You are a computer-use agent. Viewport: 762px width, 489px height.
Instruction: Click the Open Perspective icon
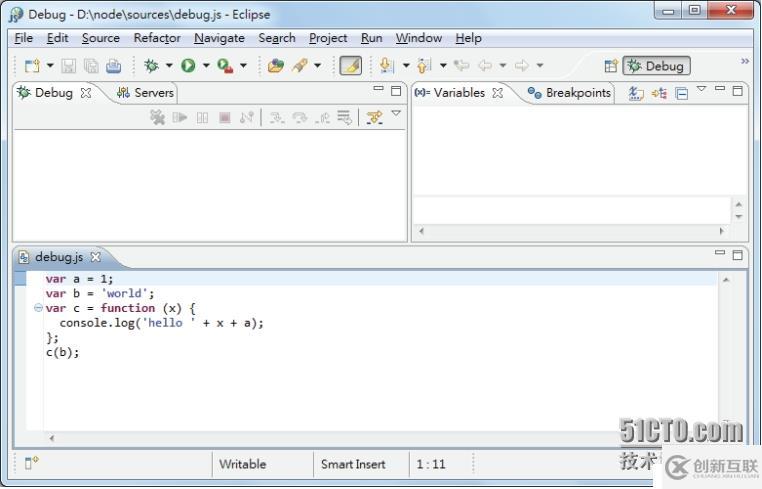point(611,66)
